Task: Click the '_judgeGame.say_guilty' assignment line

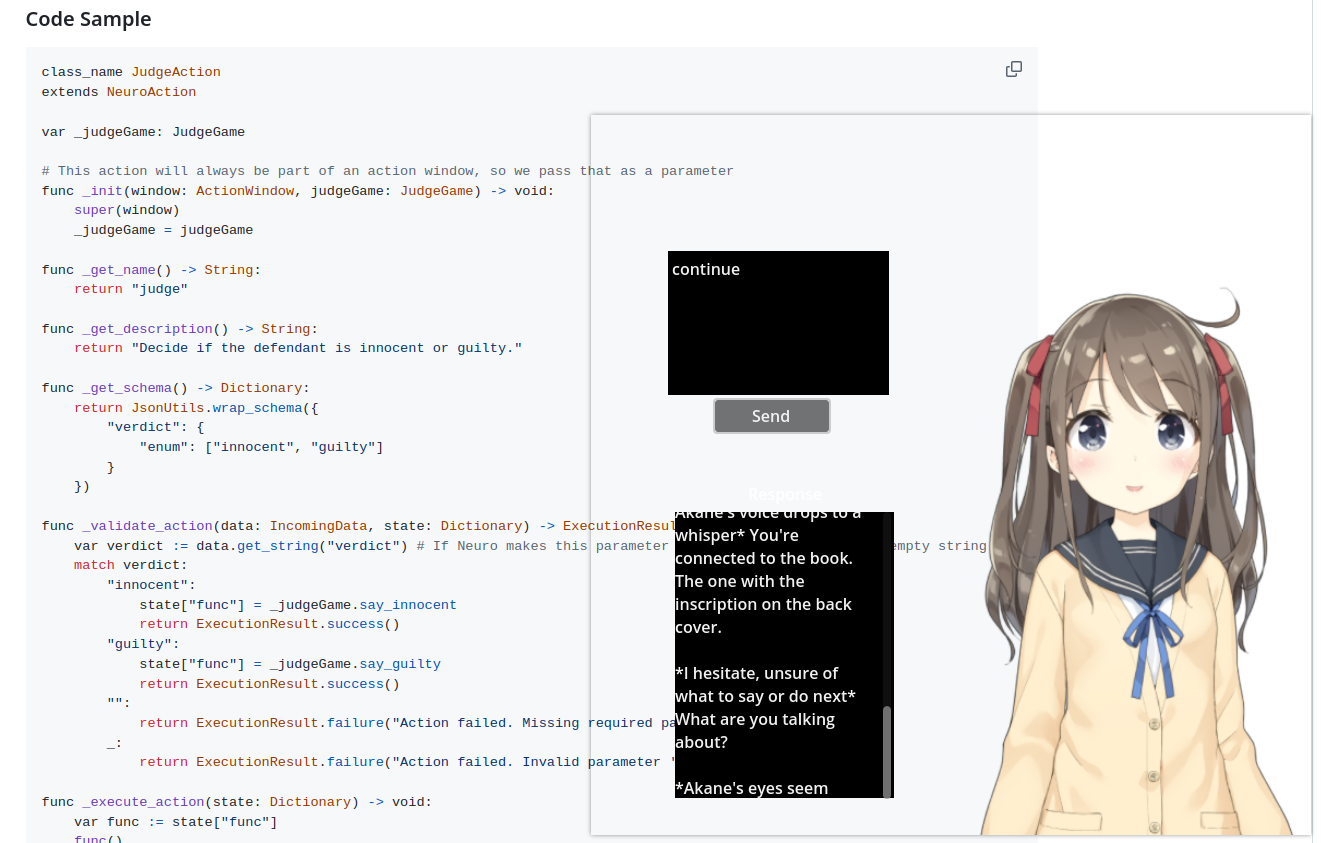Action: (290, 664)
